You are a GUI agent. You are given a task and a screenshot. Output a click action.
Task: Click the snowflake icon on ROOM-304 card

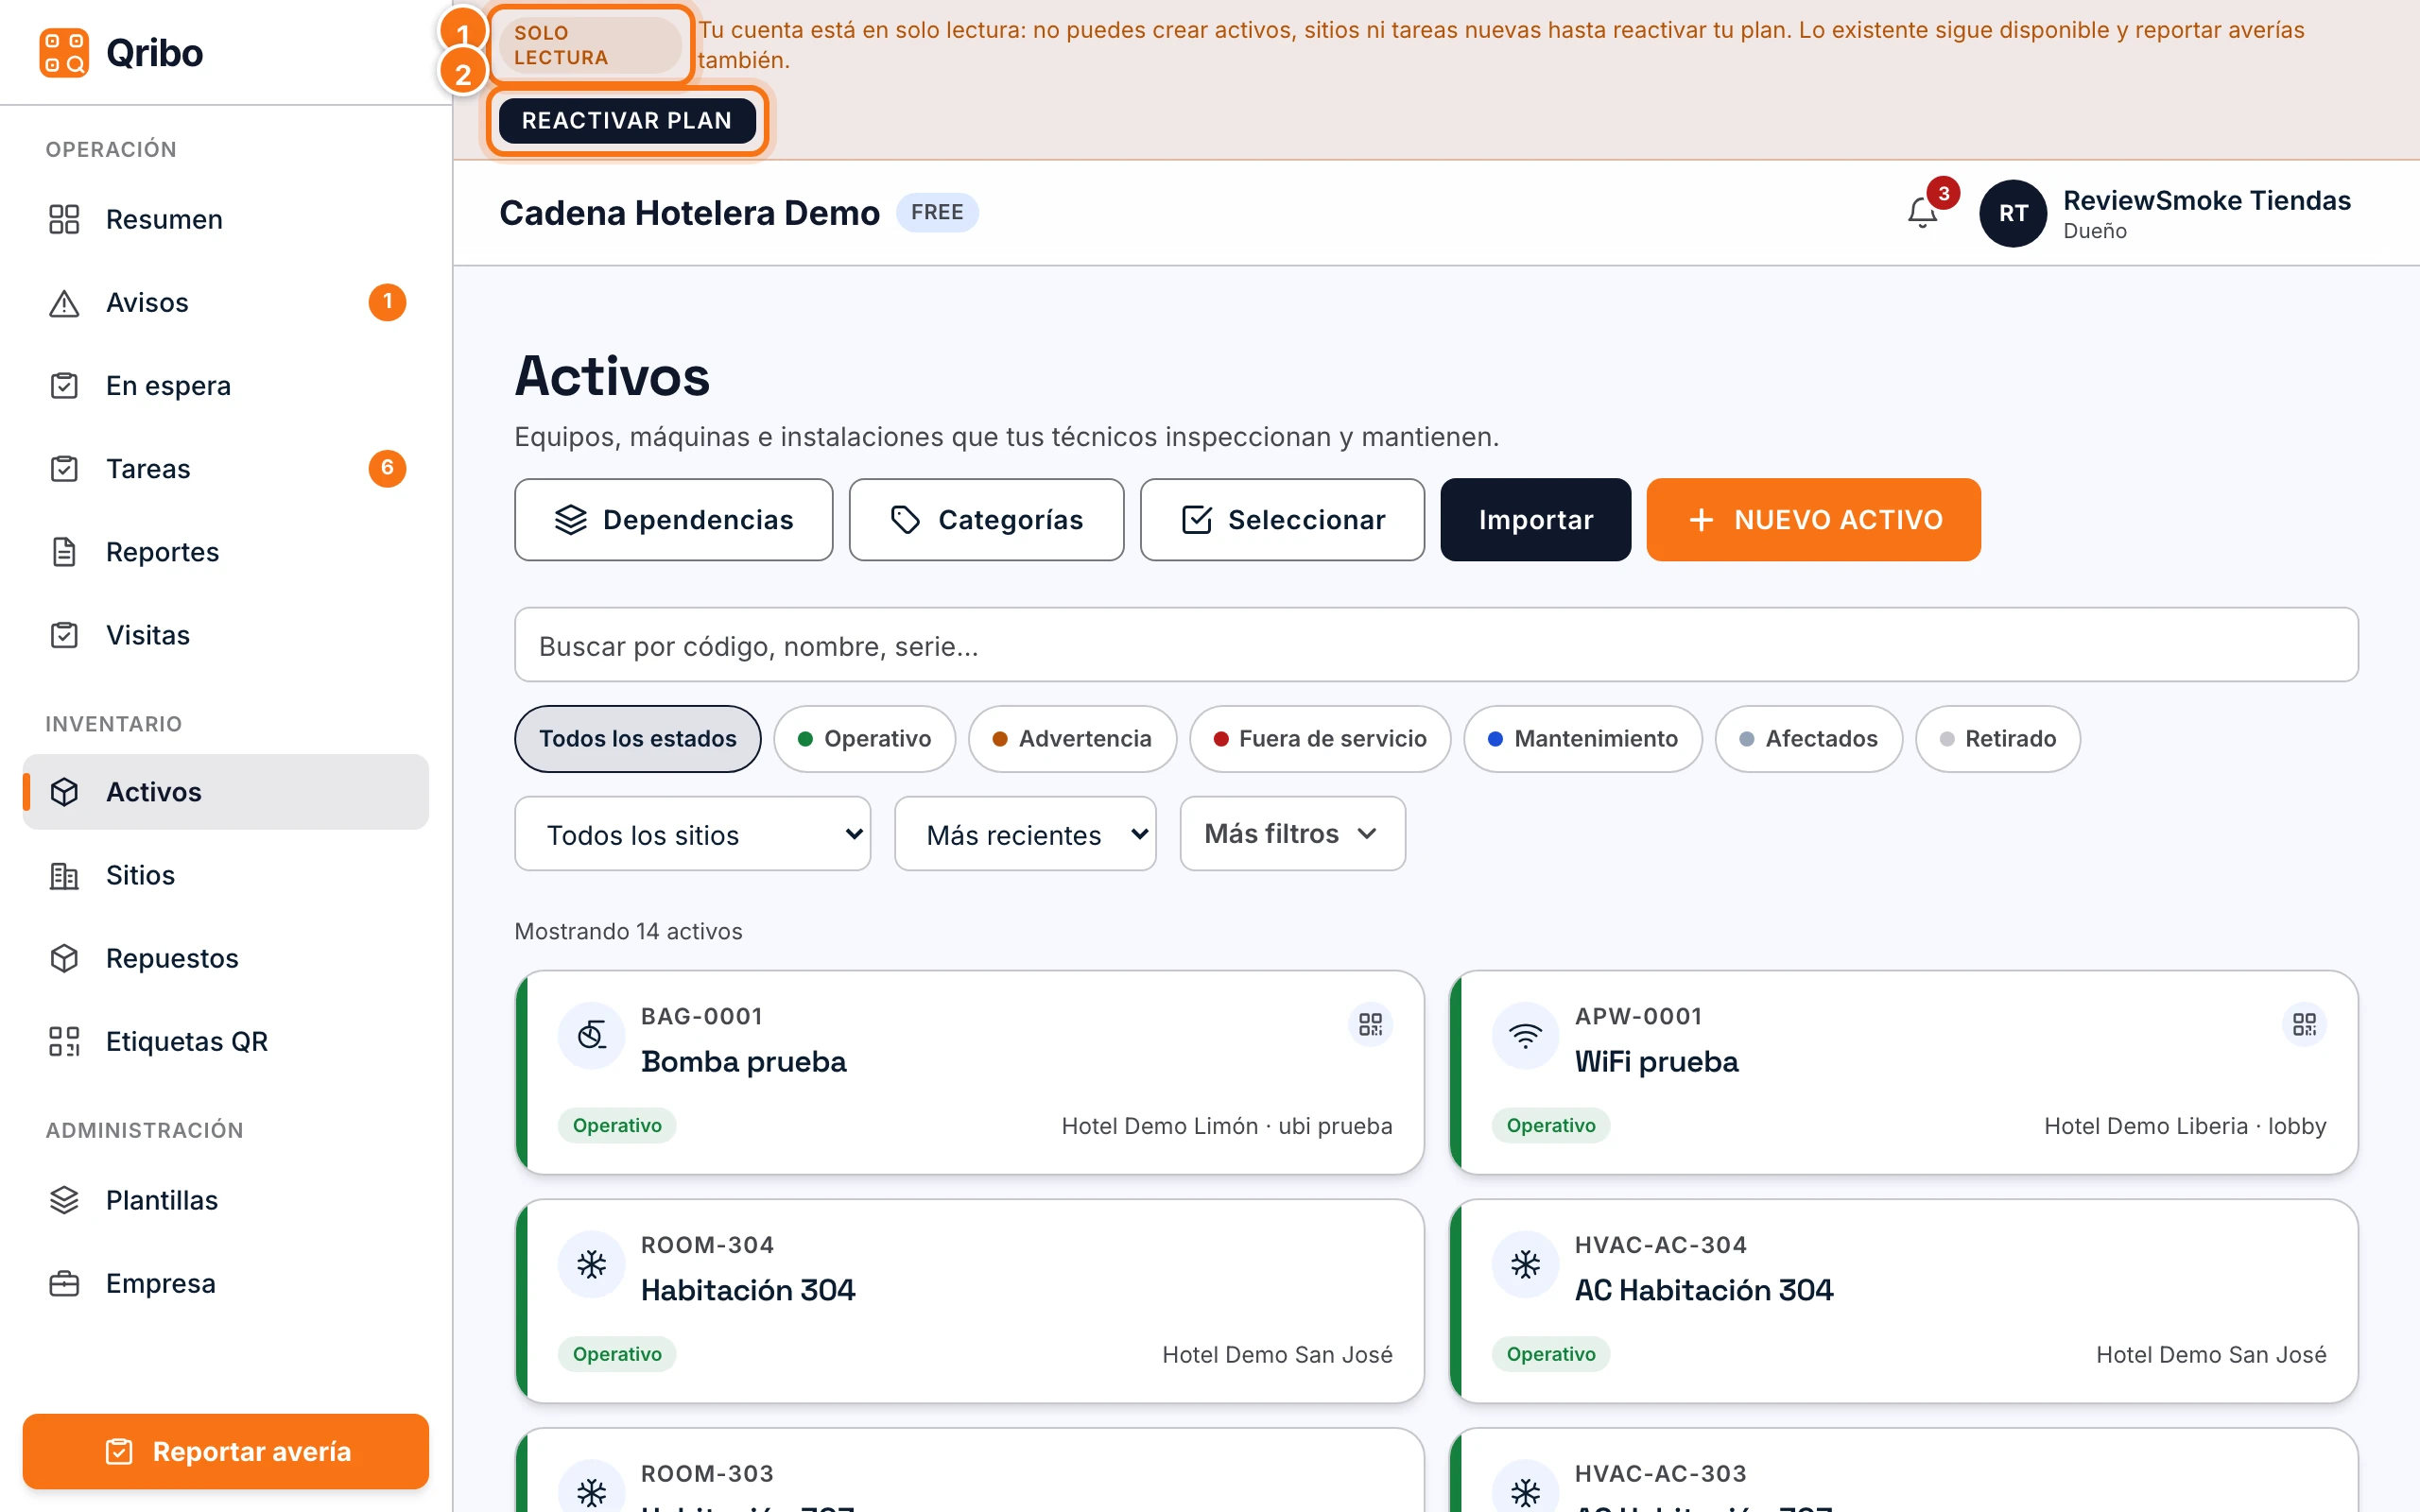pyautogui.click(x=592, y=1264)
